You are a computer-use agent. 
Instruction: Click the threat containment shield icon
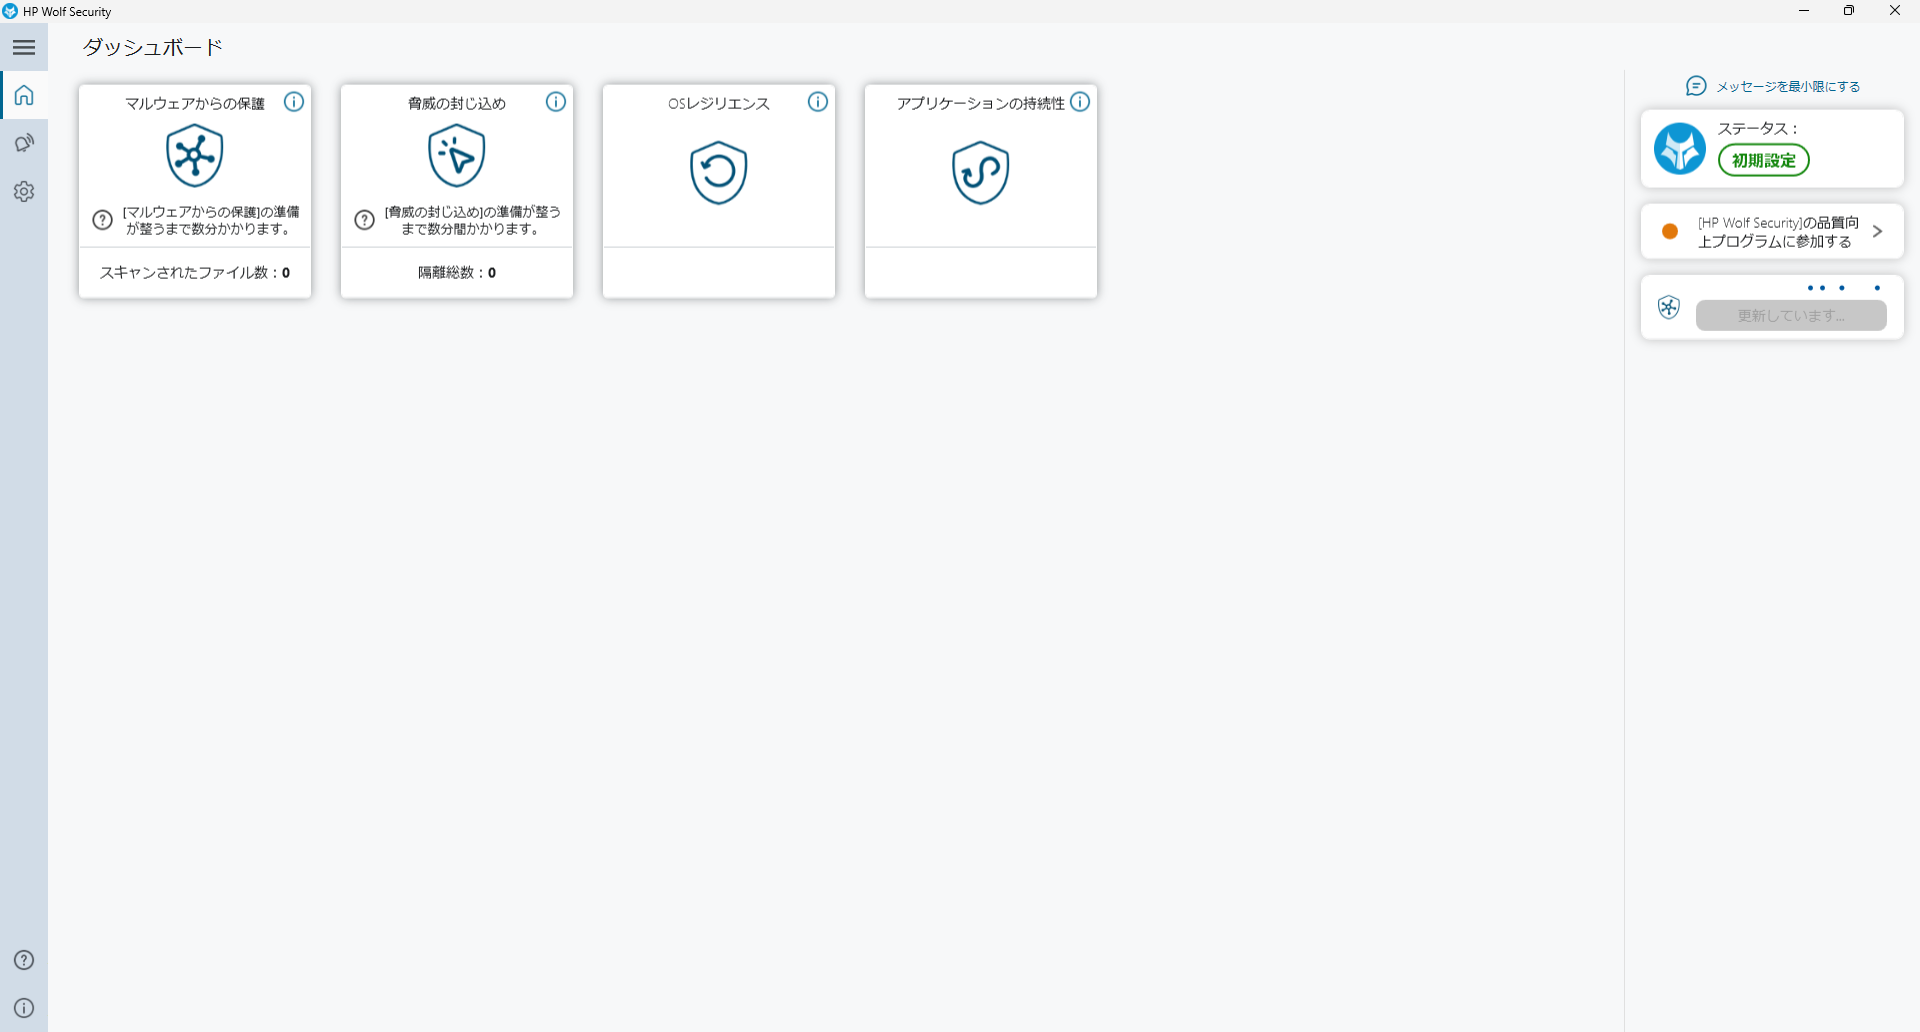[x=457, y=156]
